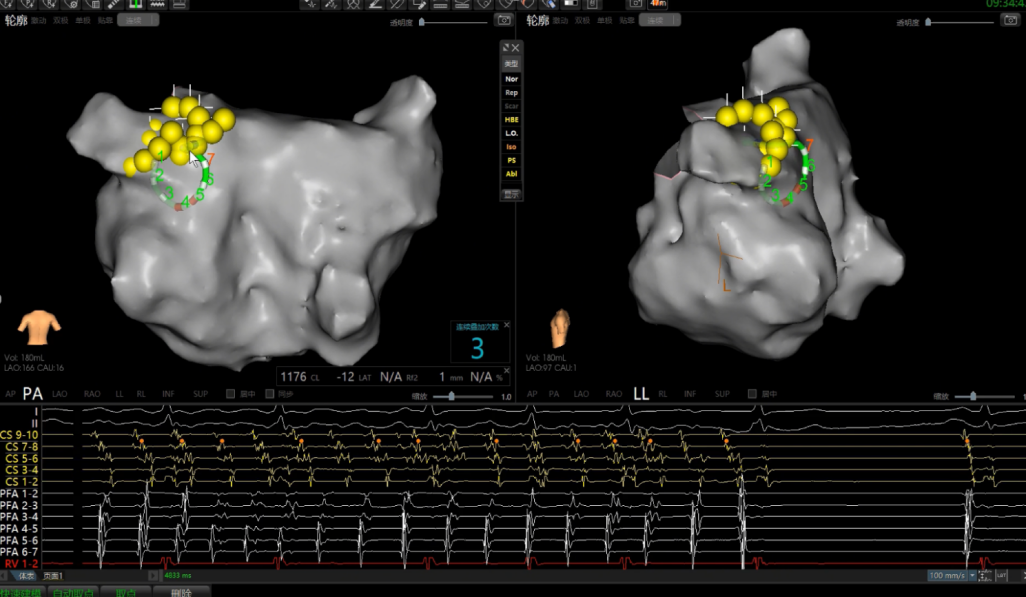Viewport: 1026px width, 597px height.
Task: Click the 删除 button at the bottom
Action: (181, 592)
